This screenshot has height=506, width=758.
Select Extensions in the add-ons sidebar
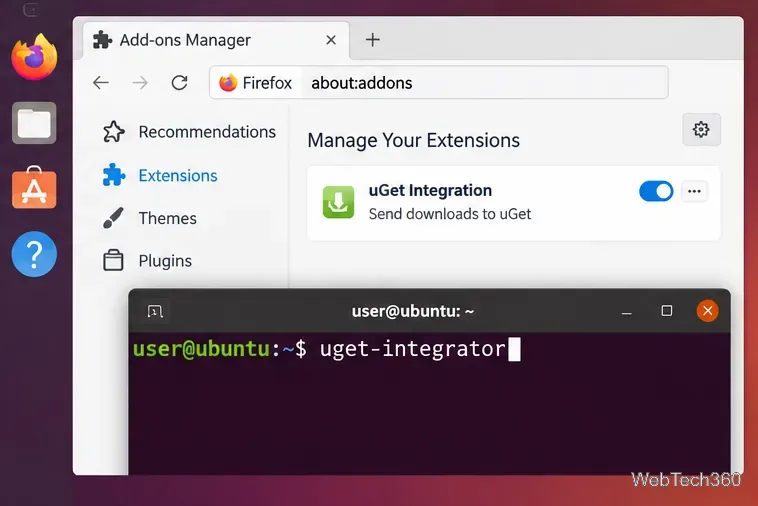click(x=160, y=175)
